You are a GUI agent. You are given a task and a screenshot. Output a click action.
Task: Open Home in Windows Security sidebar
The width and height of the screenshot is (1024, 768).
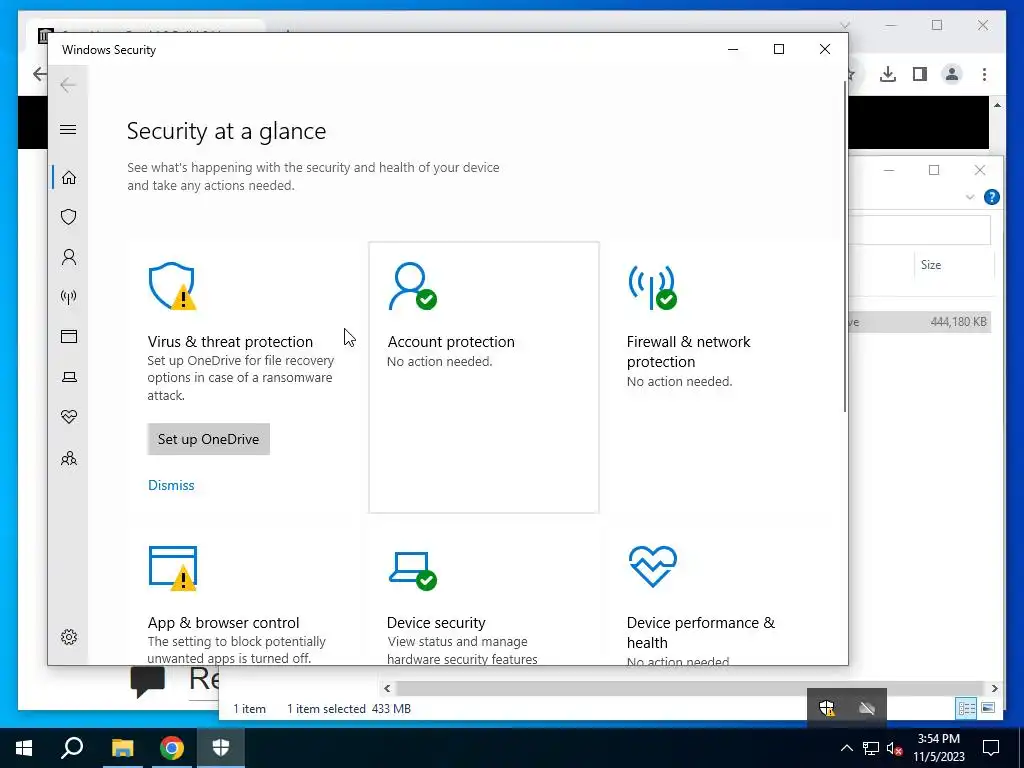[x=69, y=178]
